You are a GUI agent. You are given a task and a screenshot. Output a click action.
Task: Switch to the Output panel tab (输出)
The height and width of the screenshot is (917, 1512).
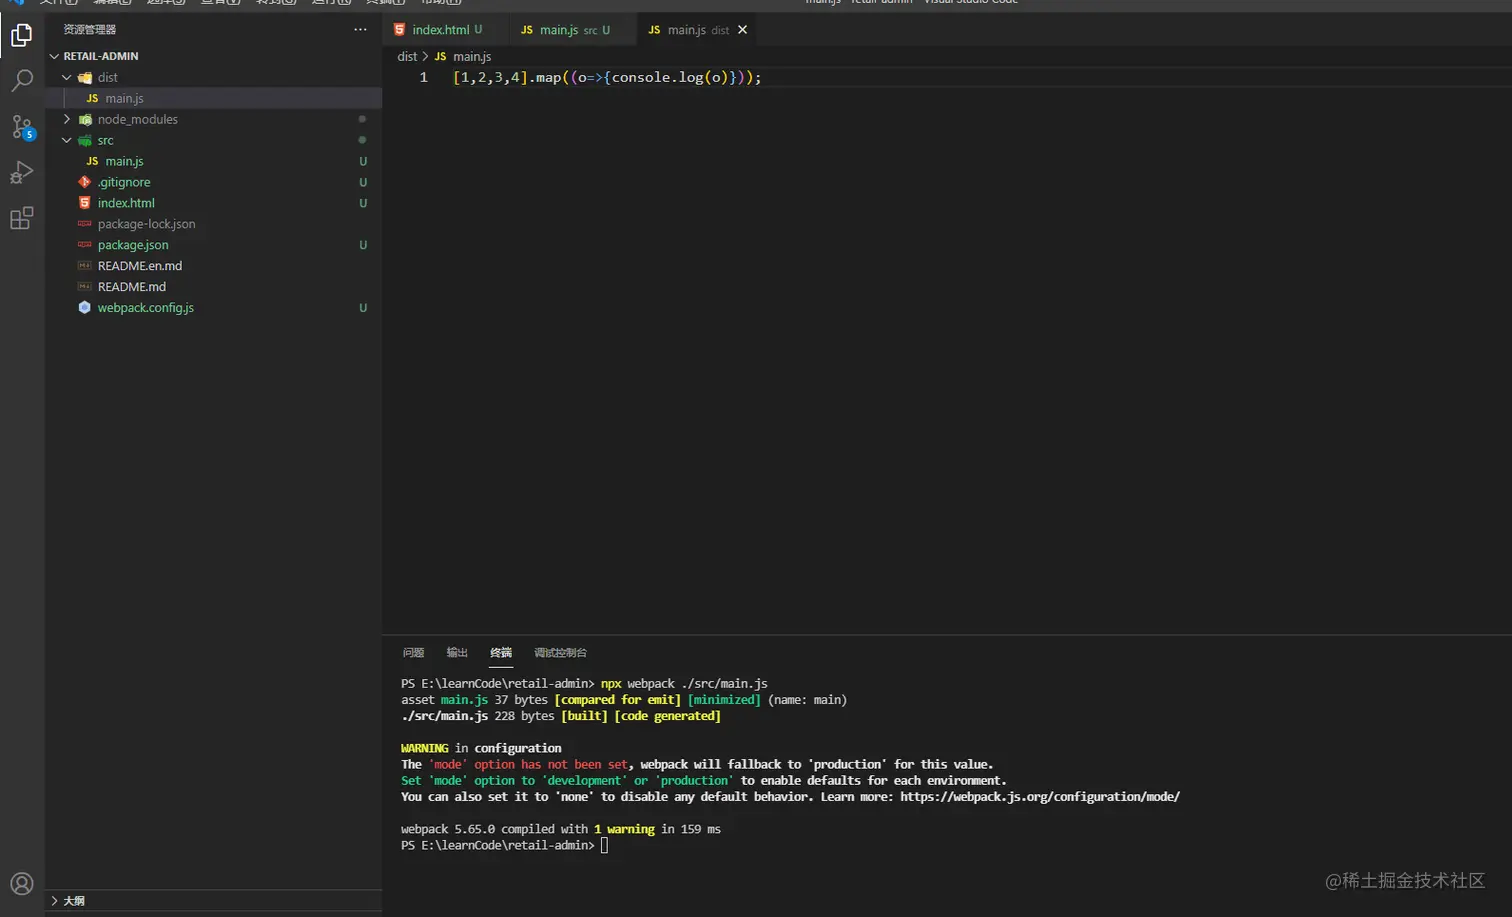pos(457,653)
